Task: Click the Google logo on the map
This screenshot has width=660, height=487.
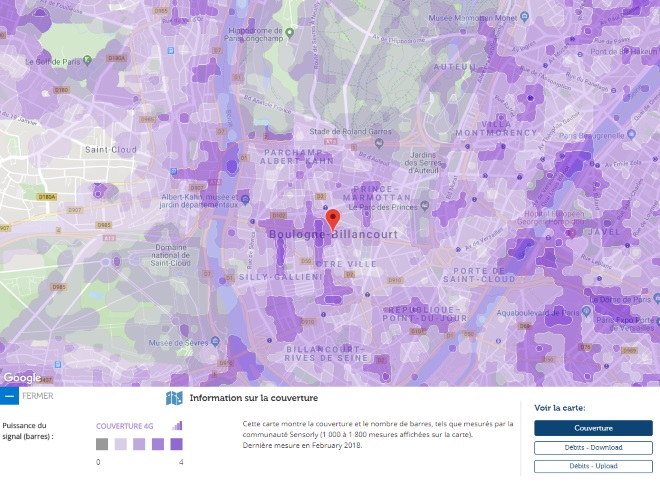Action: tap(22, 377)
